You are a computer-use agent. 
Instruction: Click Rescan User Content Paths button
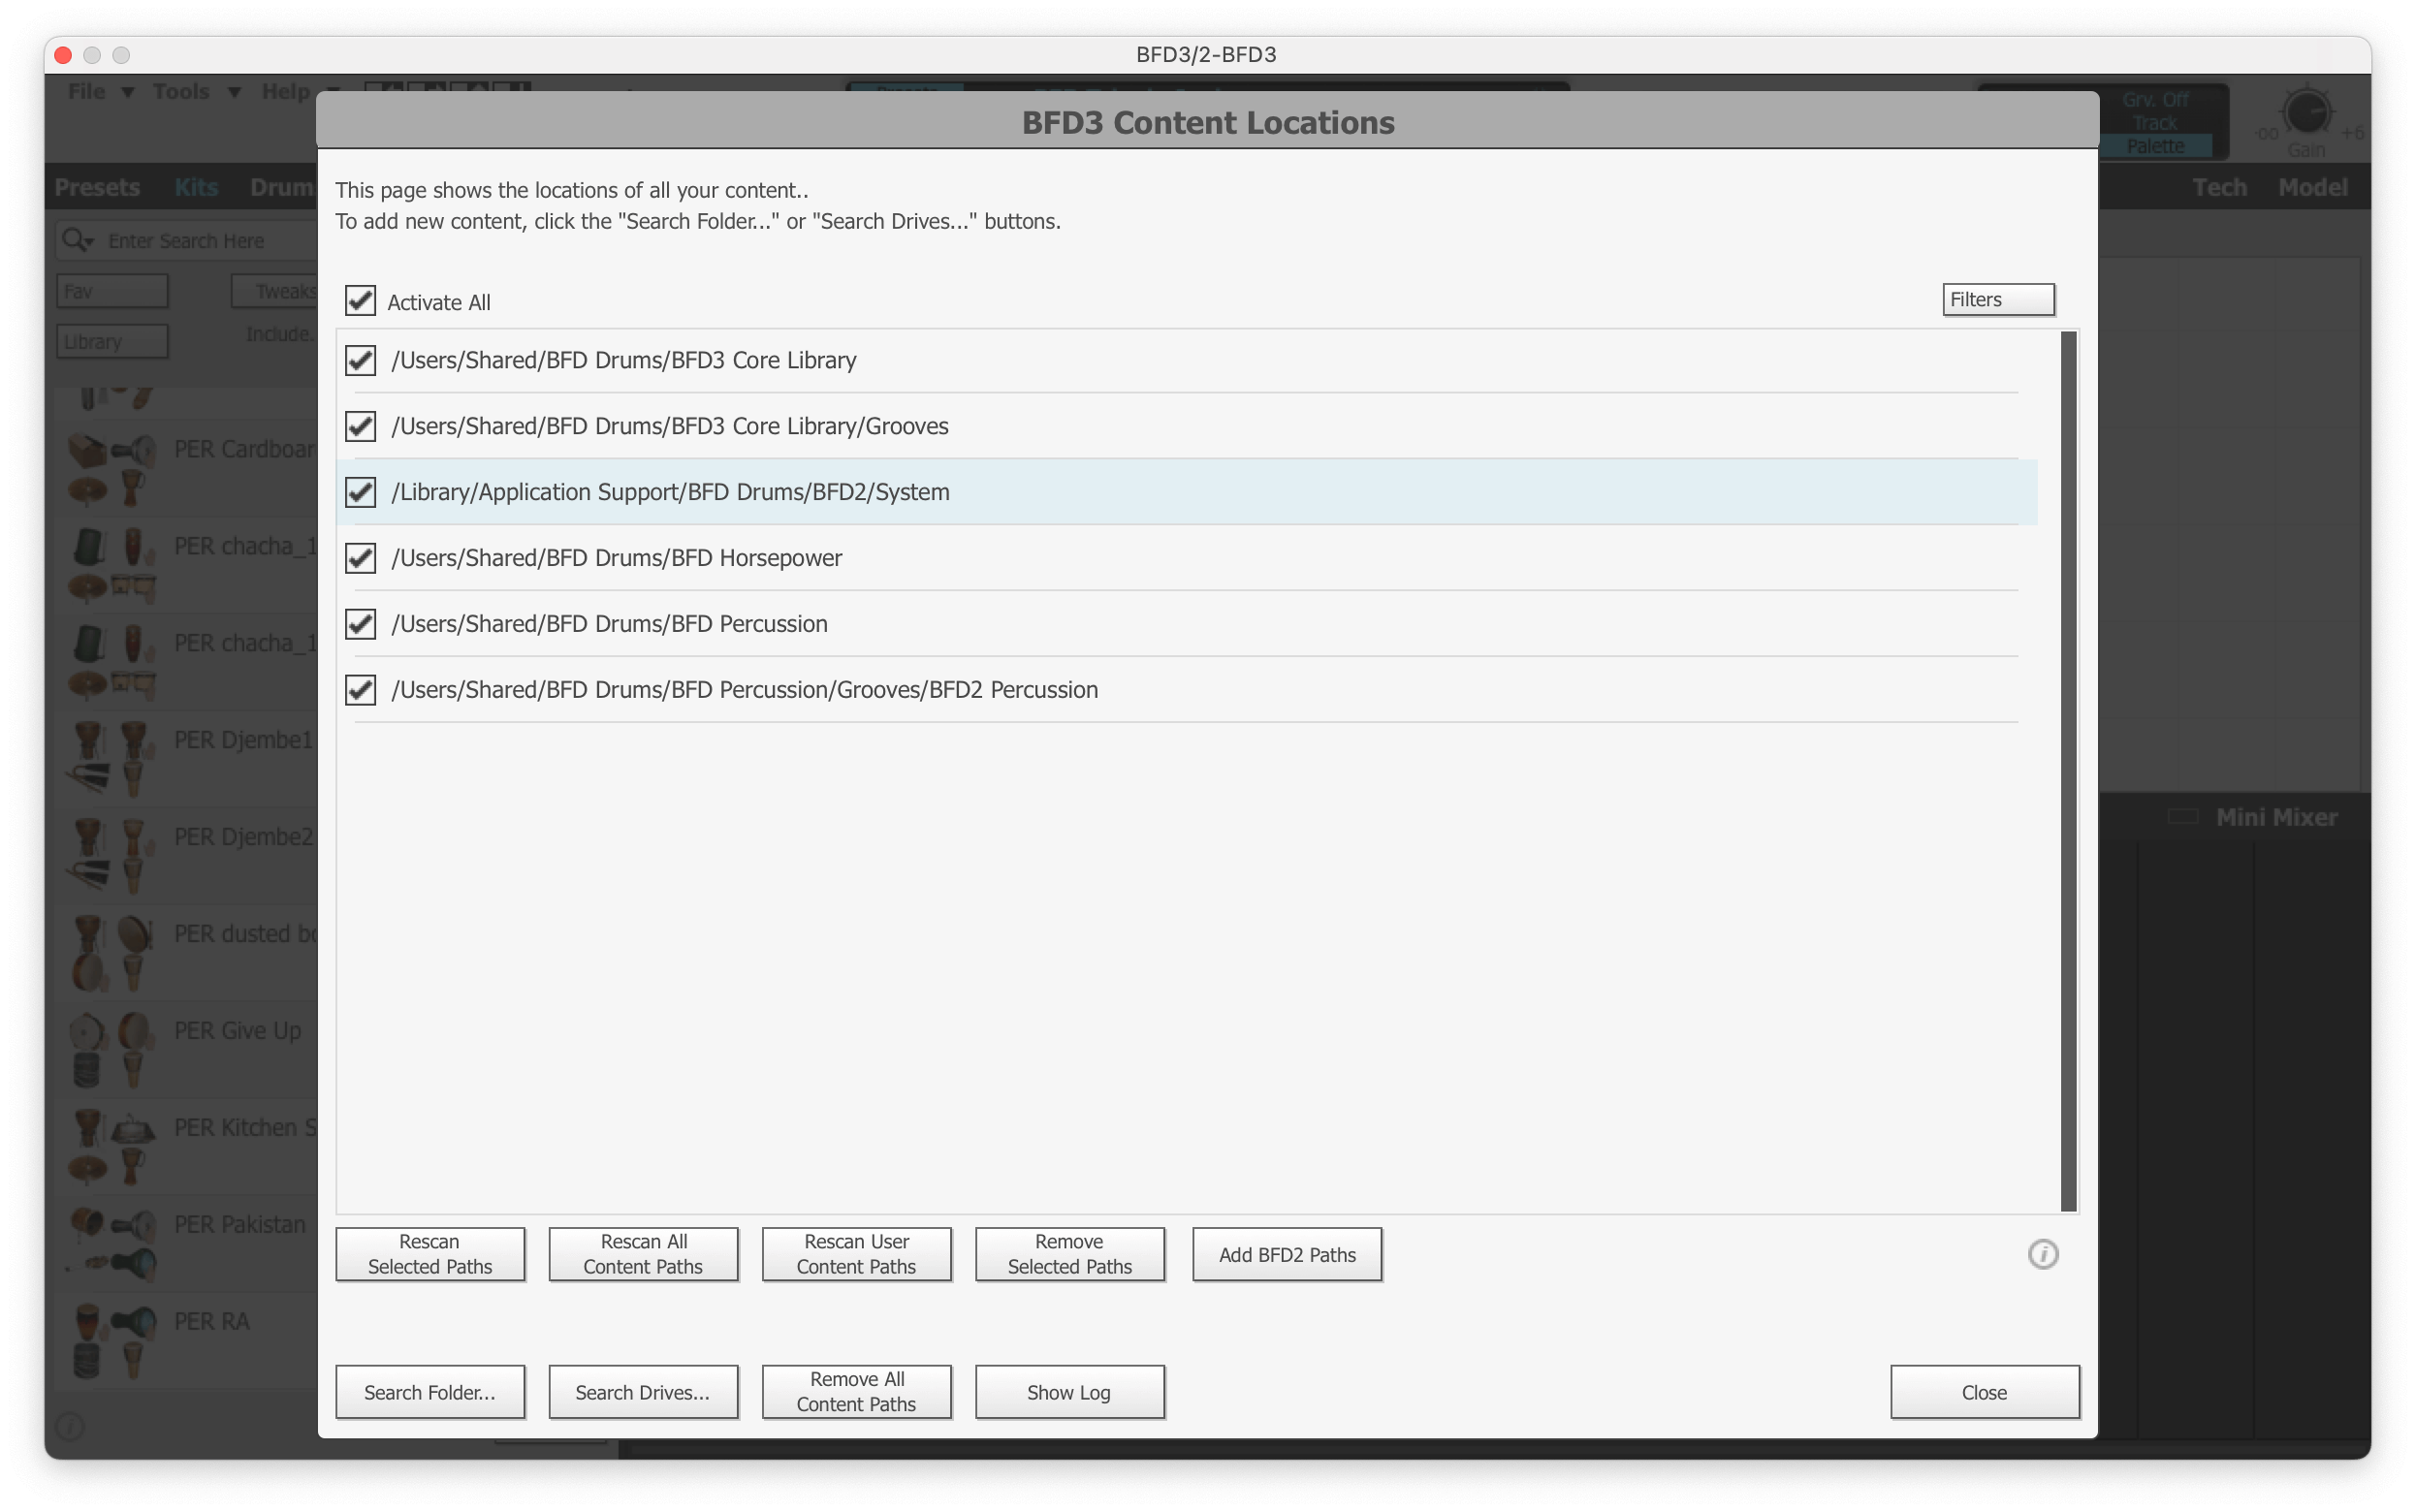click(x=856, y=1254)
